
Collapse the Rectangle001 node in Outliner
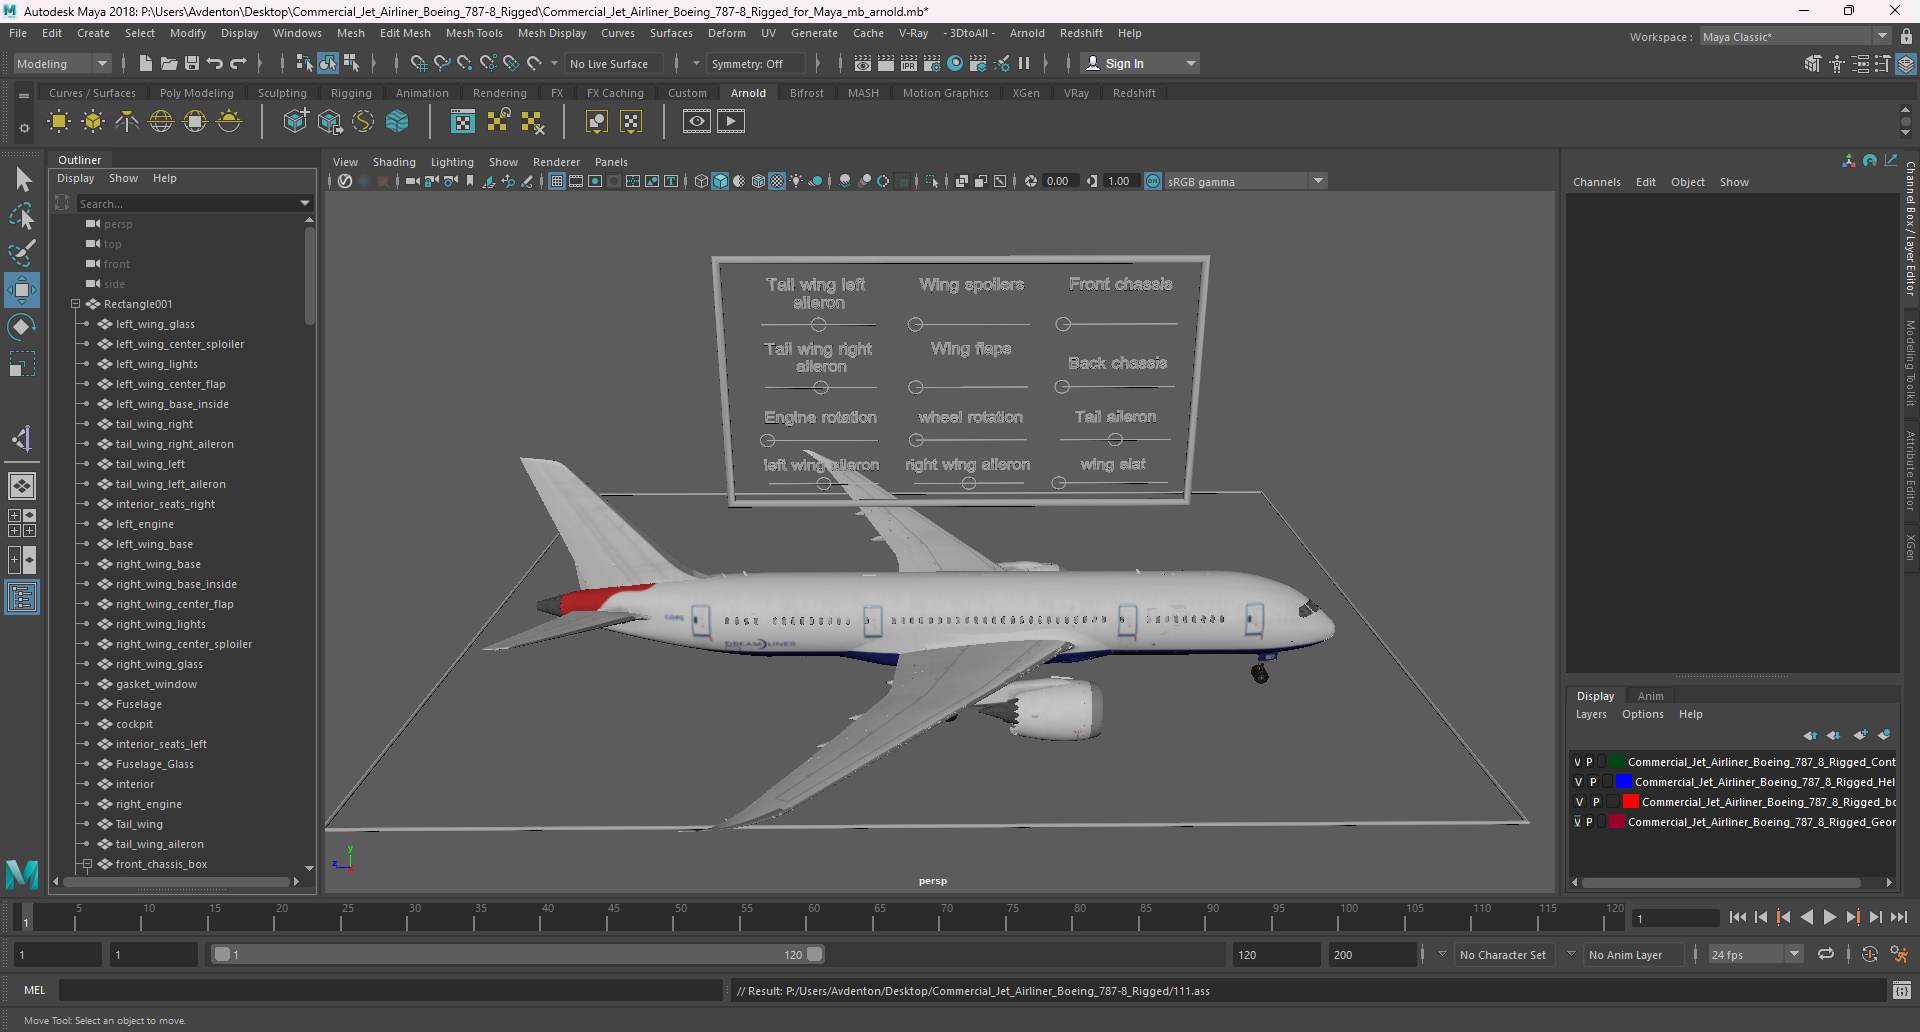coord(75,304)
